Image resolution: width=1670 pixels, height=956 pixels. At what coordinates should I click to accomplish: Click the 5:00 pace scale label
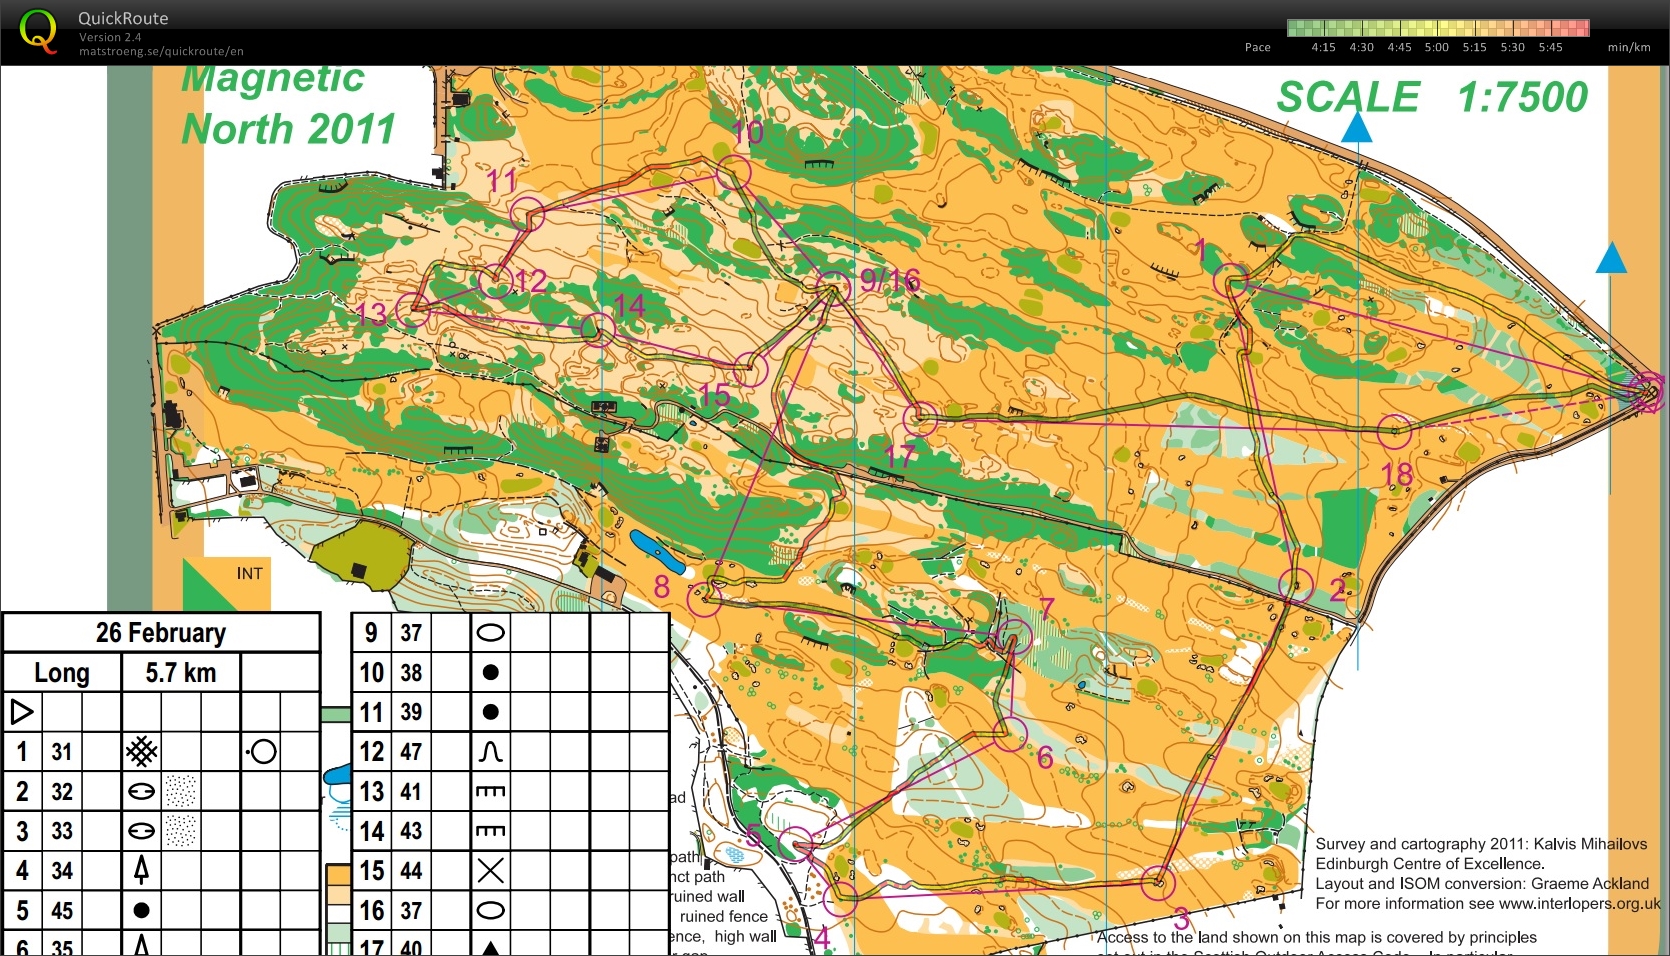[1436, 47]
